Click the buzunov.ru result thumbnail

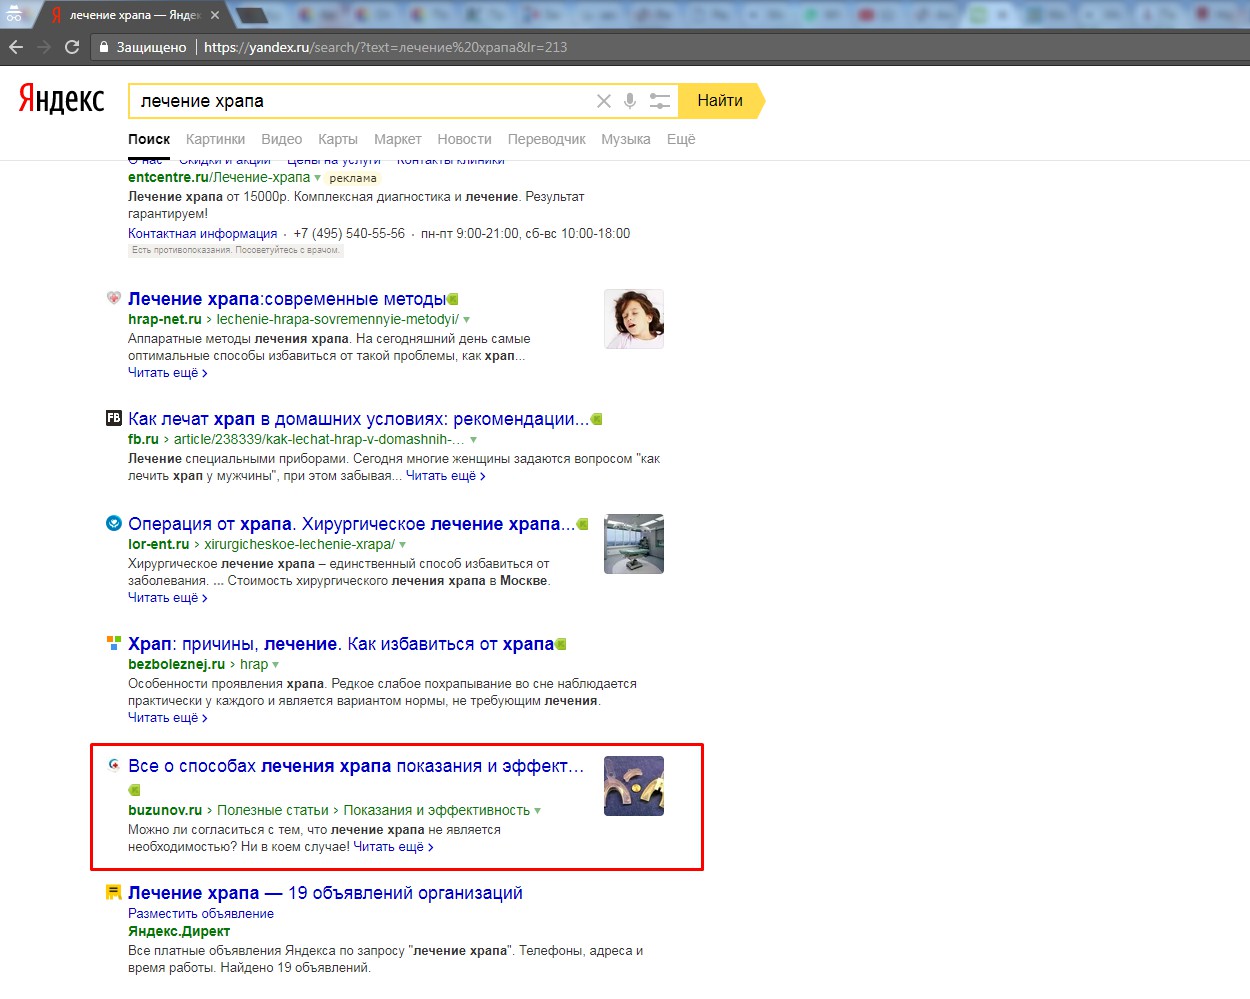click(x=634, y=786)
